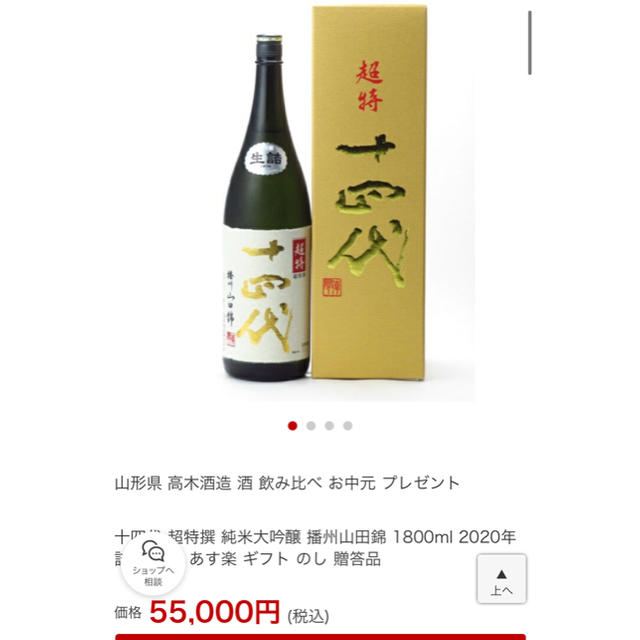The width and height of the screenshot is (640, 640).
Task: Click the red 超特 text on box
Action: 369,86
